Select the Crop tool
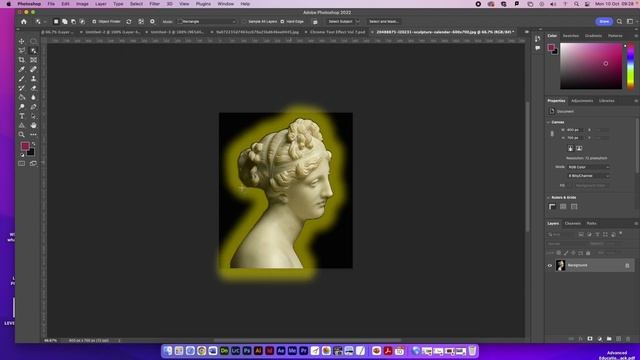 (x=21, y=60)
